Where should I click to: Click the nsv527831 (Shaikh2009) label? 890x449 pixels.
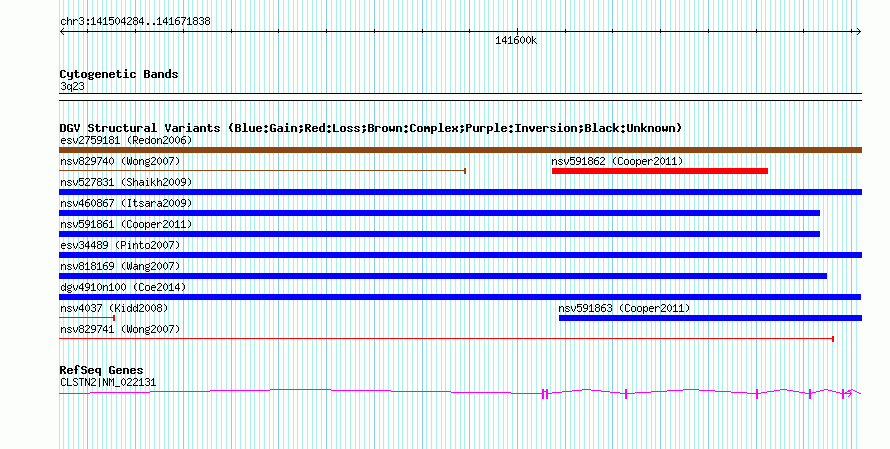tap(126, 182)
